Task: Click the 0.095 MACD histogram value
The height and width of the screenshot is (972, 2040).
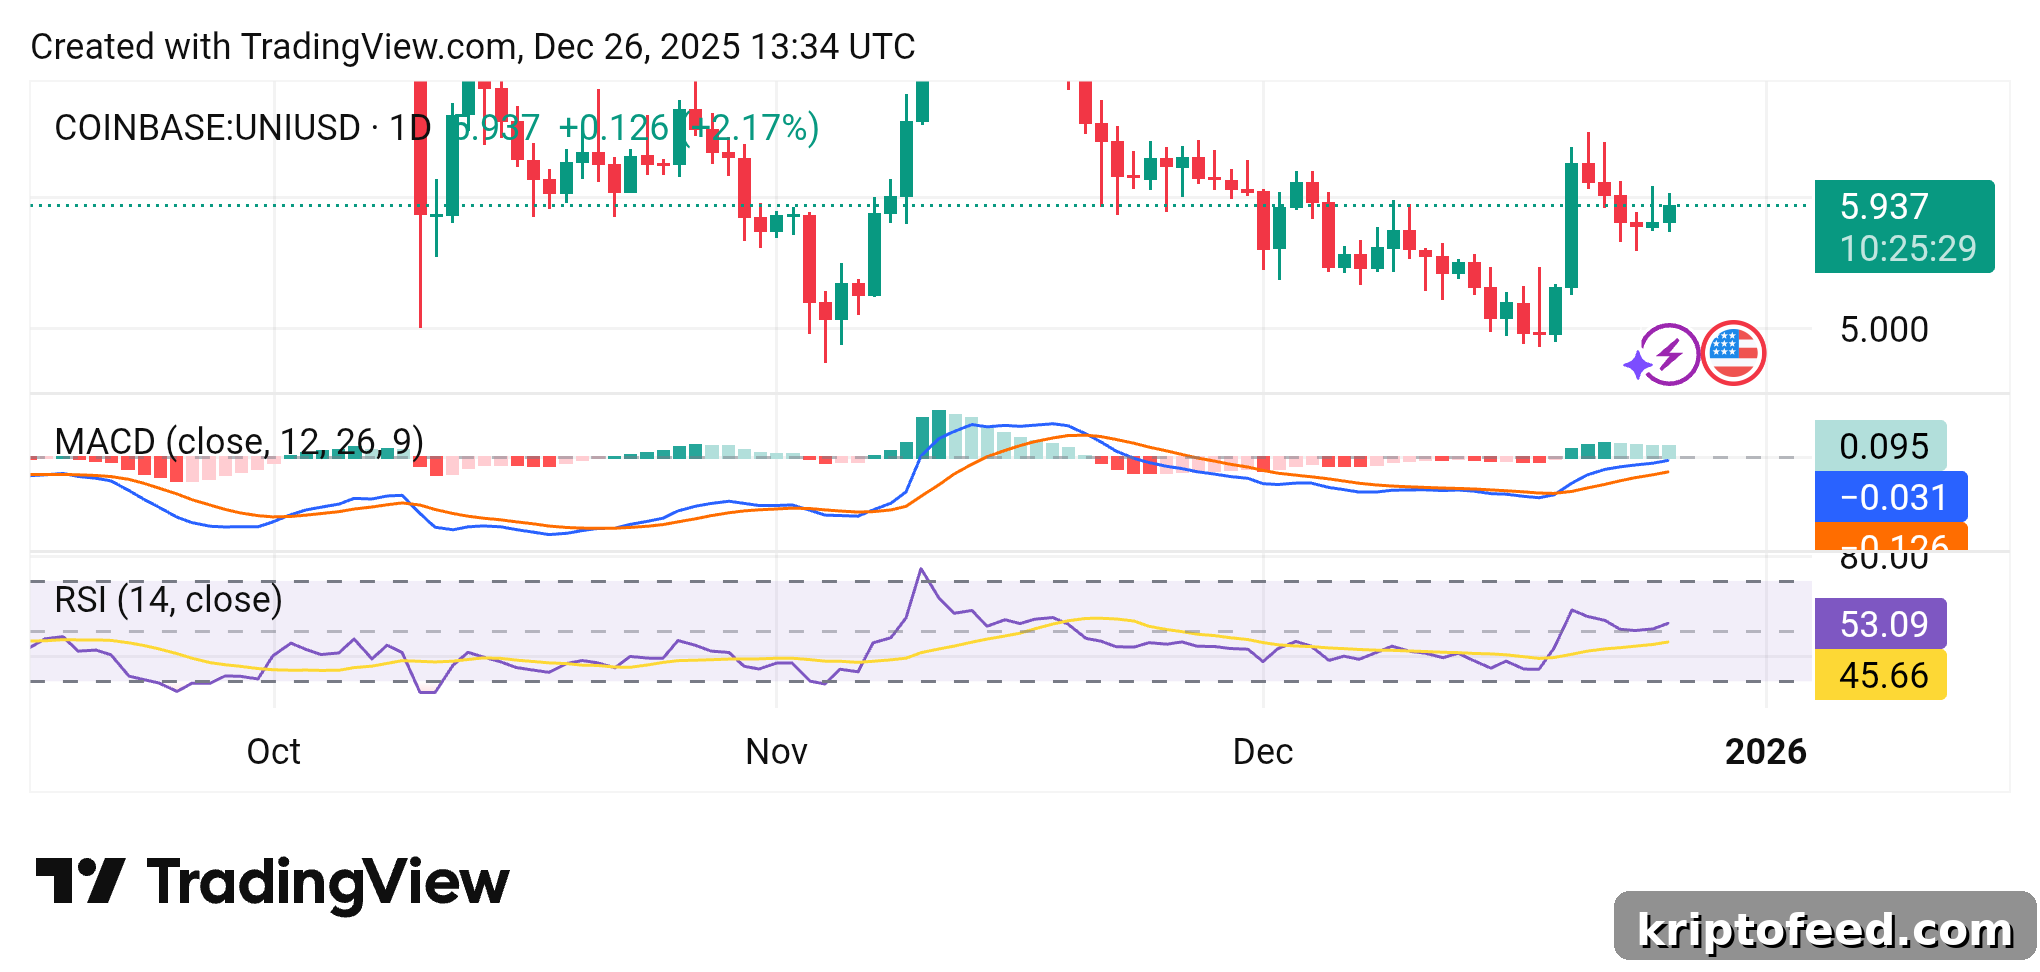Action: [x=1880, y=446]
